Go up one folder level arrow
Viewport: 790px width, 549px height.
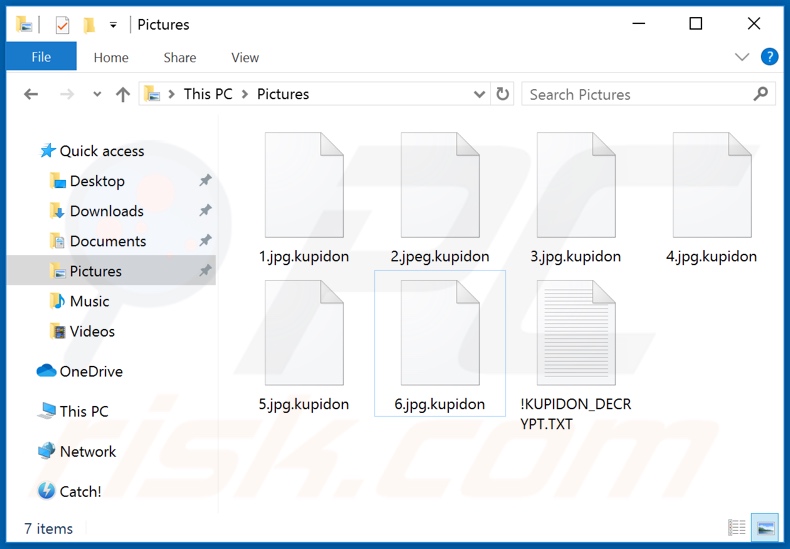[123, 94]
